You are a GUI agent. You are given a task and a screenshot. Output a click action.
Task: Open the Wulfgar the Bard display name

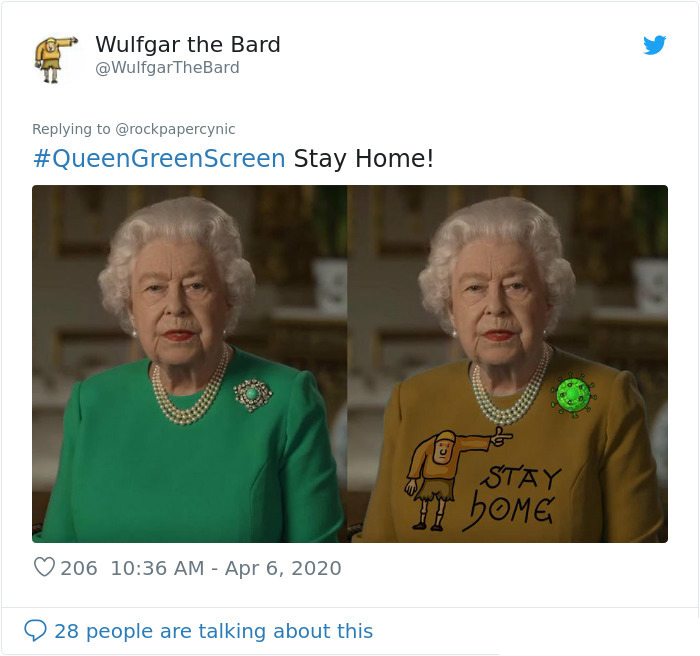(188, 44)
